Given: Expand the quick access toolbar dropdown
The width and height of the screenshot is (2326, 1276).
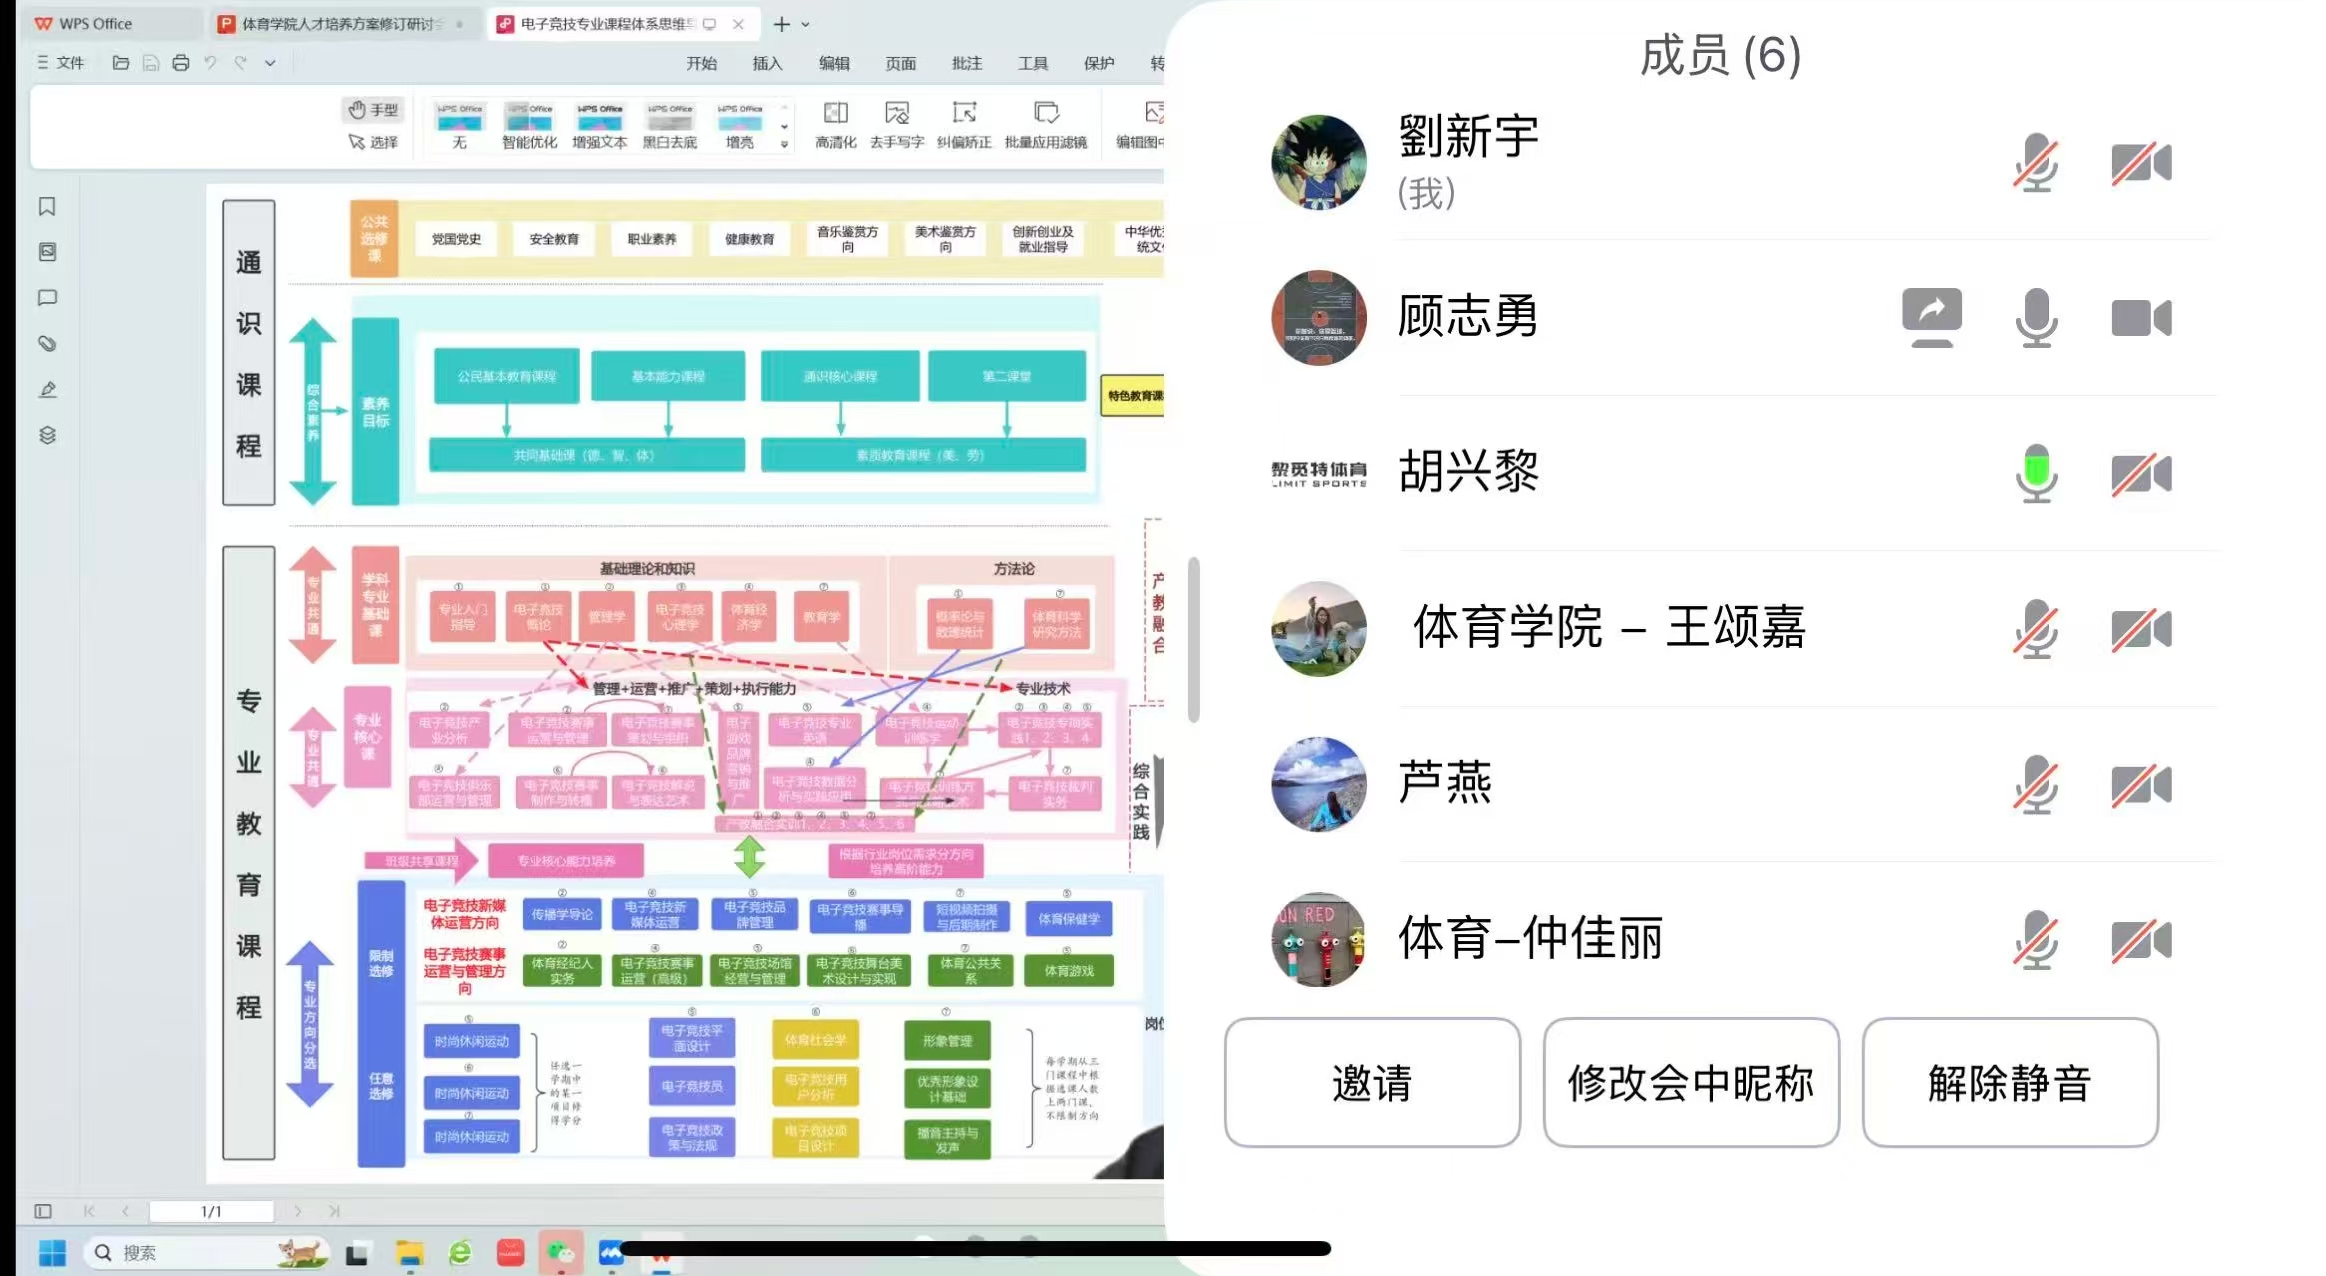Looking at the screenshot, I should click(x=270, y=63).
